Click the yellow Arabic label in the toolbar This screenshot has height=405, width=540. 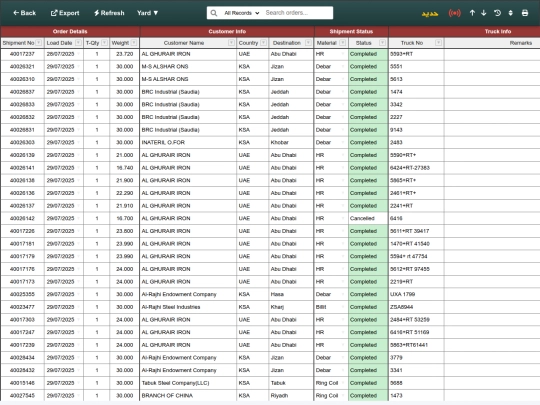coord(430,13)
